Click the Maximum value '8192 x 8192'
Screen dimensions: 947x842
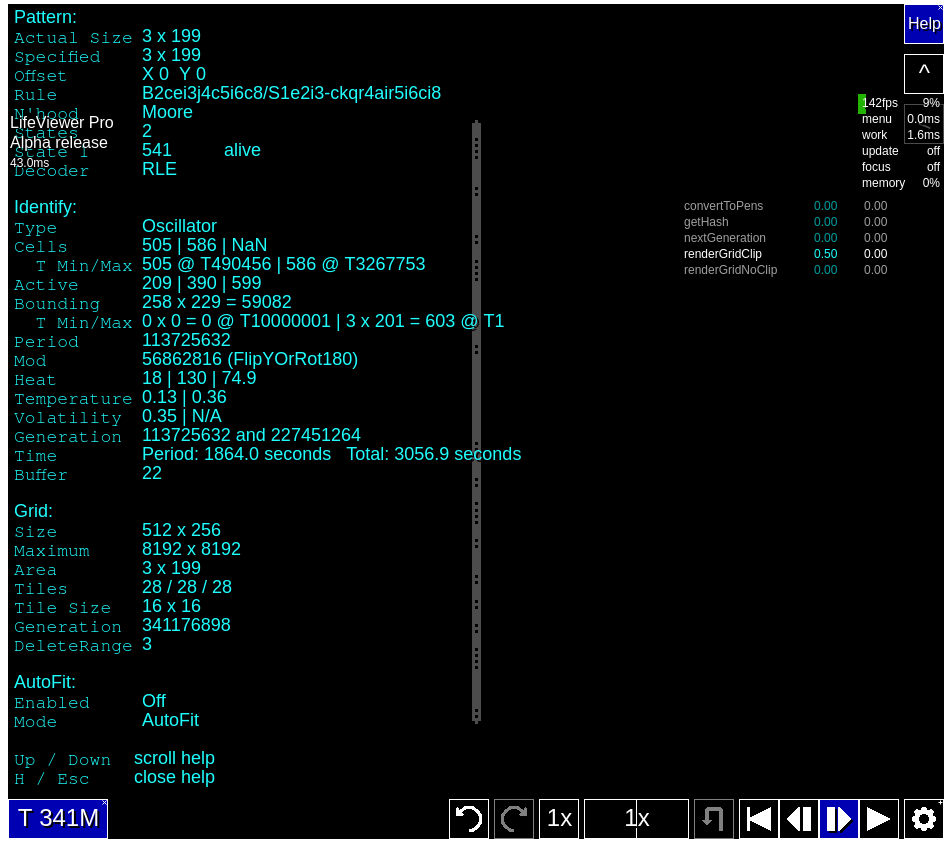(191, 549)
